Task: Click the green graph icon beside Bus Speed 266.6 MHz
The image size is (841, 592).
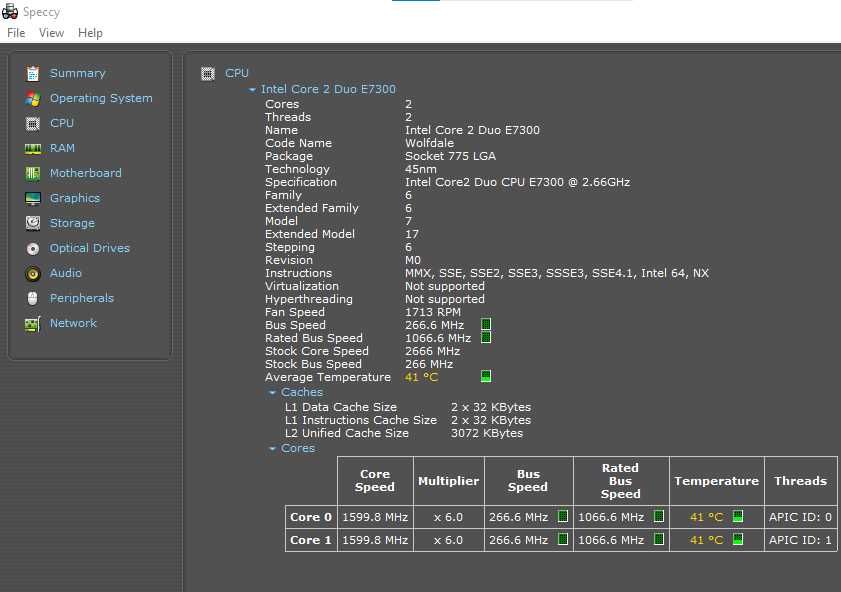Action: pyautogui.click(x=486, y=324)
